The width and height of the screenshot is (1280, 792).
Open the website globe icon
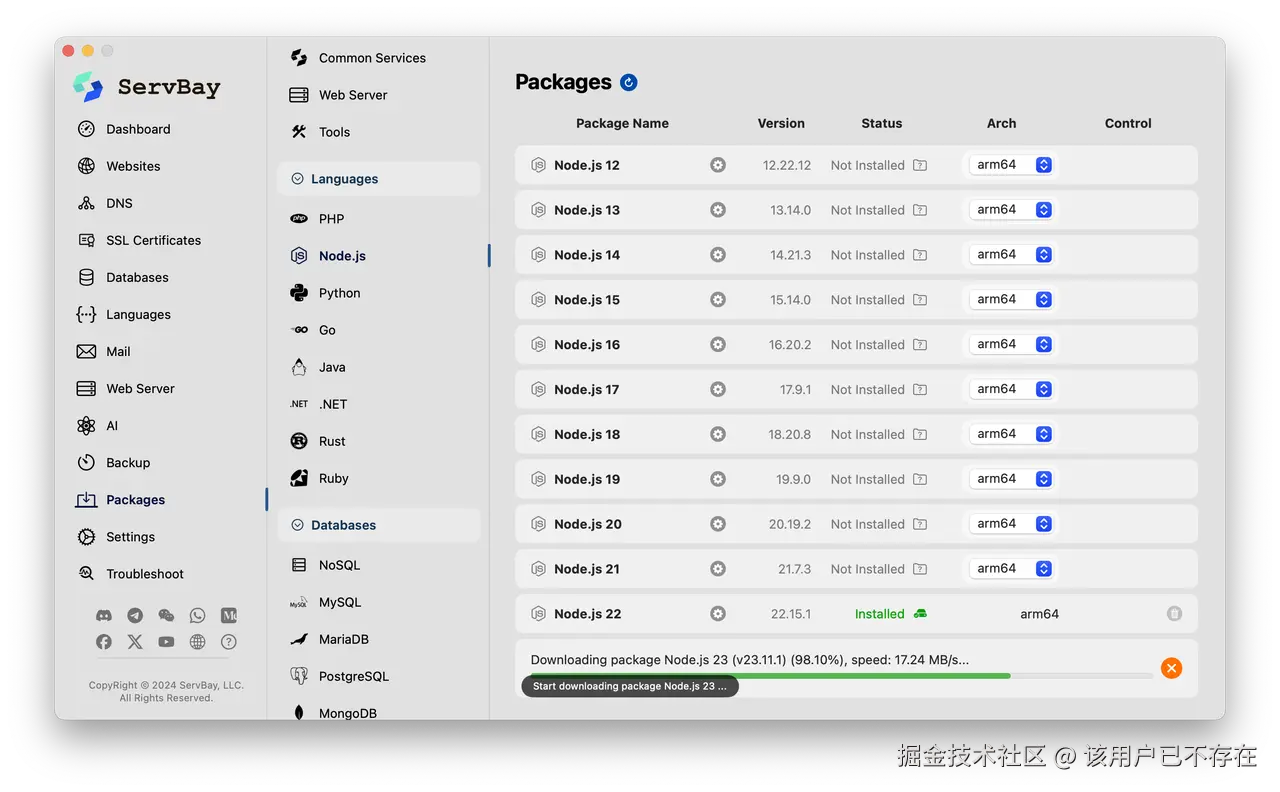(197, 642)
